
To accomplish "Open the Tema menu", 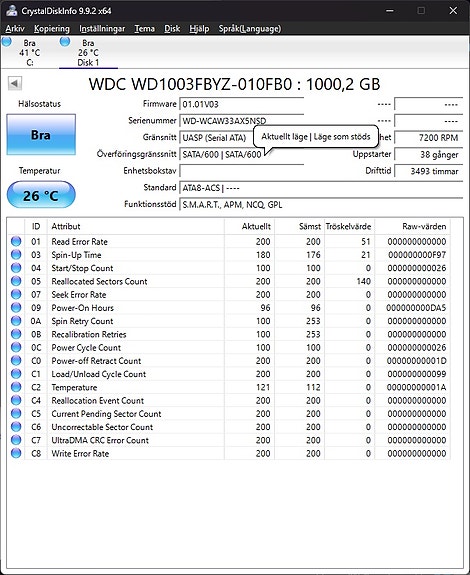I will (x=144, y=29).
